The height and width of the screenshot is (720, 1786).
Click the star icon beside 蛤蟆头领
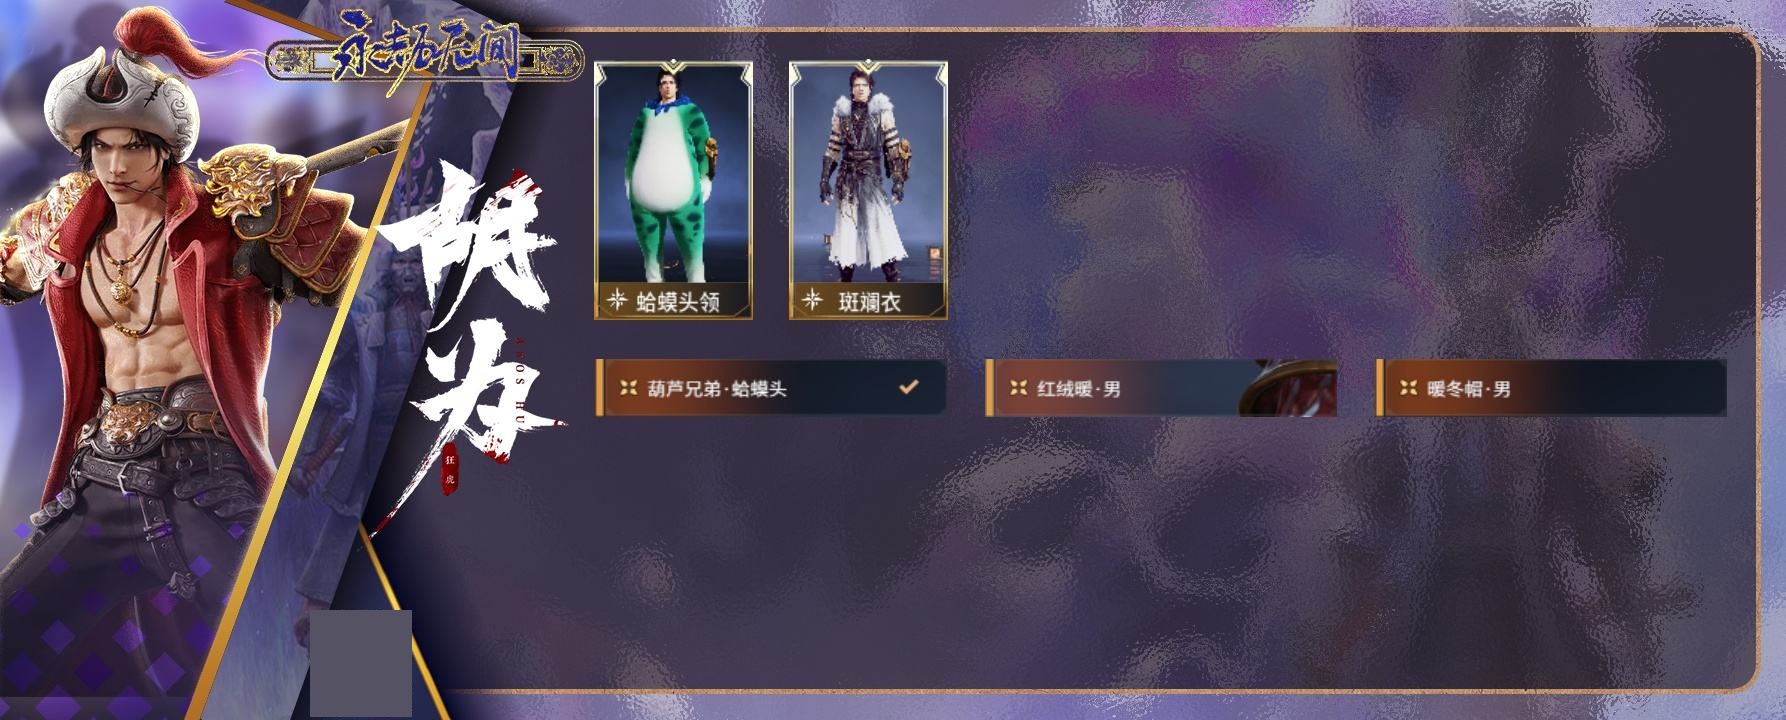(618, 300)
